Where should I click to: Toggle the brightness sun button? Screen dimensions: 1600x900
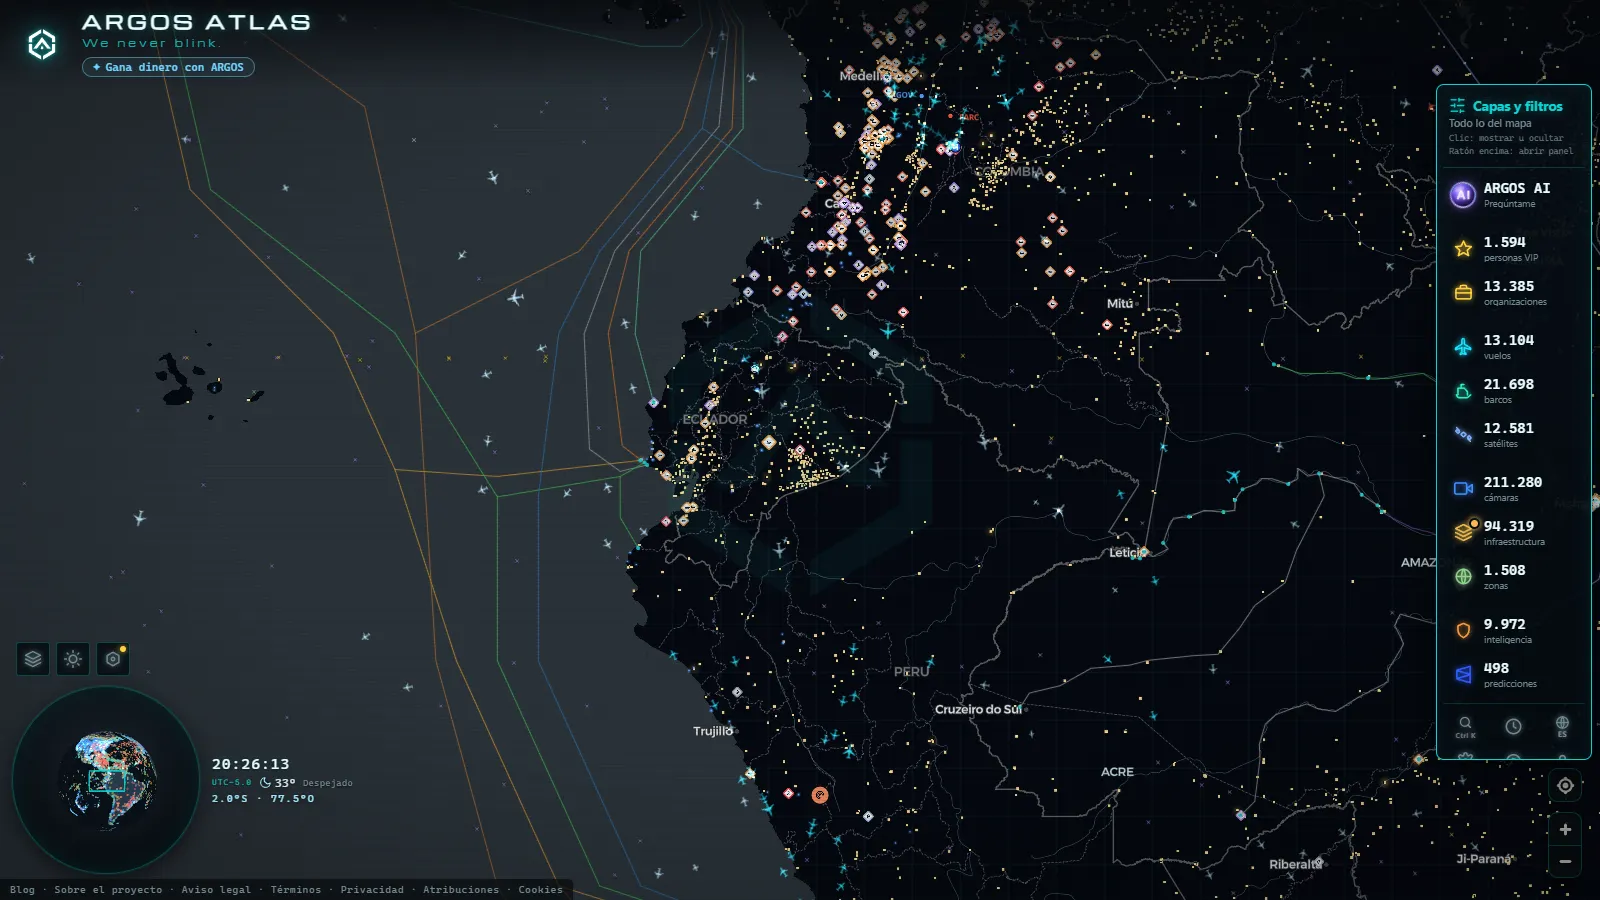(73, 658)
